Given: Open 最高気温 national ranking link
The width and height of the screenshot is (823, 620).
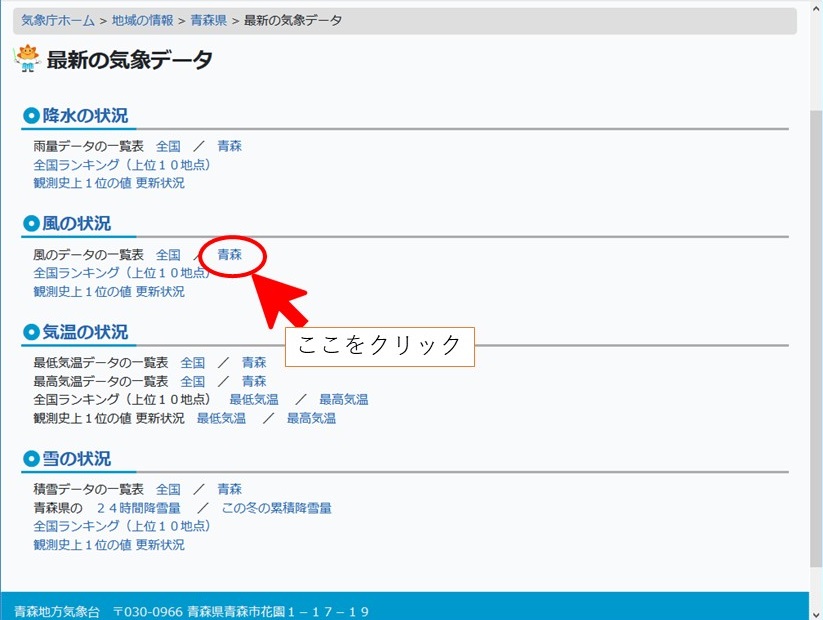Looking at the screenshot, I should pyautogui.click(x=344, y=400).
